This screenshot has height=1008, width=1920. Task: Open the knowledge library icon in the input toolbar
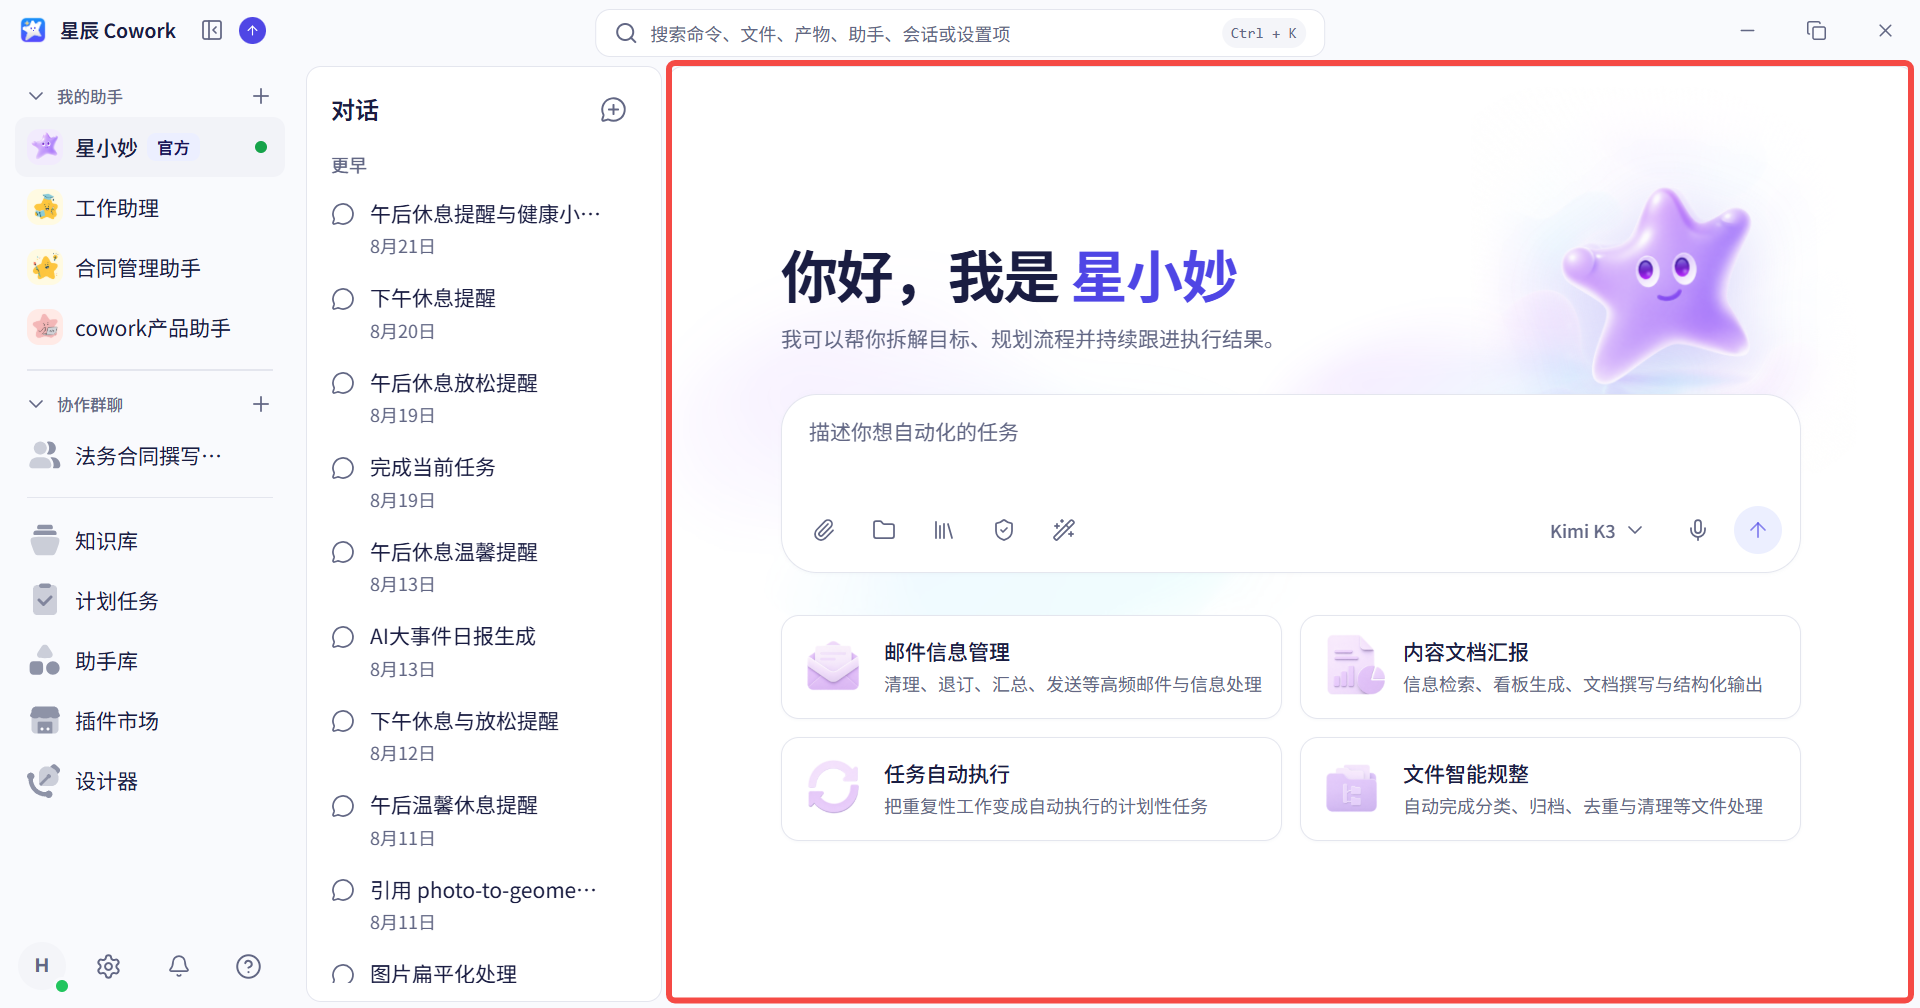[x=944, y=530]
